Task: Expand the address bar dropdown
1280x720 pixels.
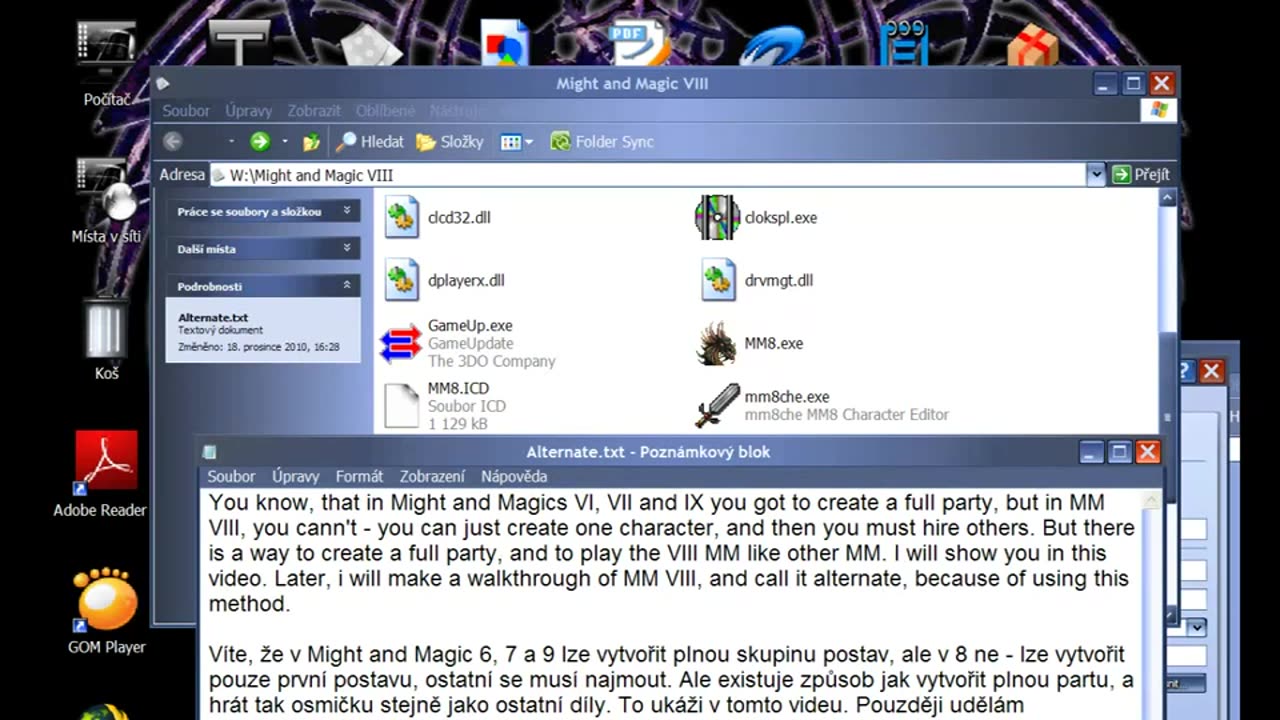Action: 1096,175
